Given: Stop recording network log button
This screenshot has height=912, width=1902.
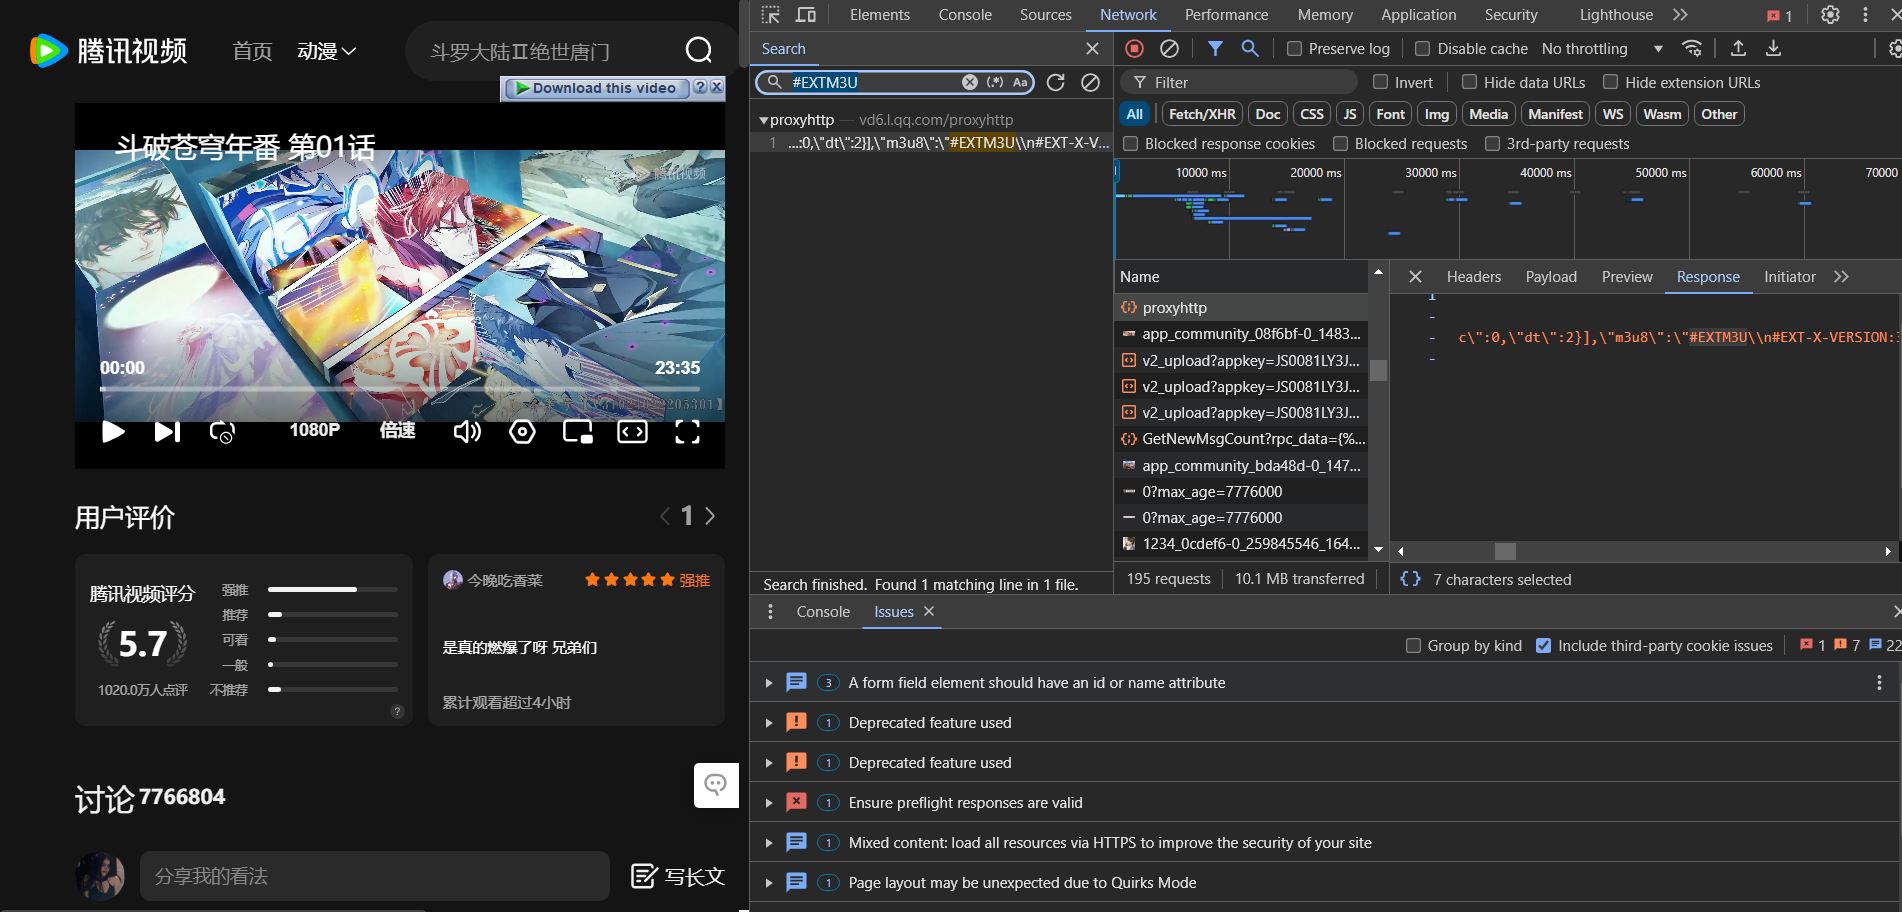Looking at the screenshot, I should [x=1134, y=48].
